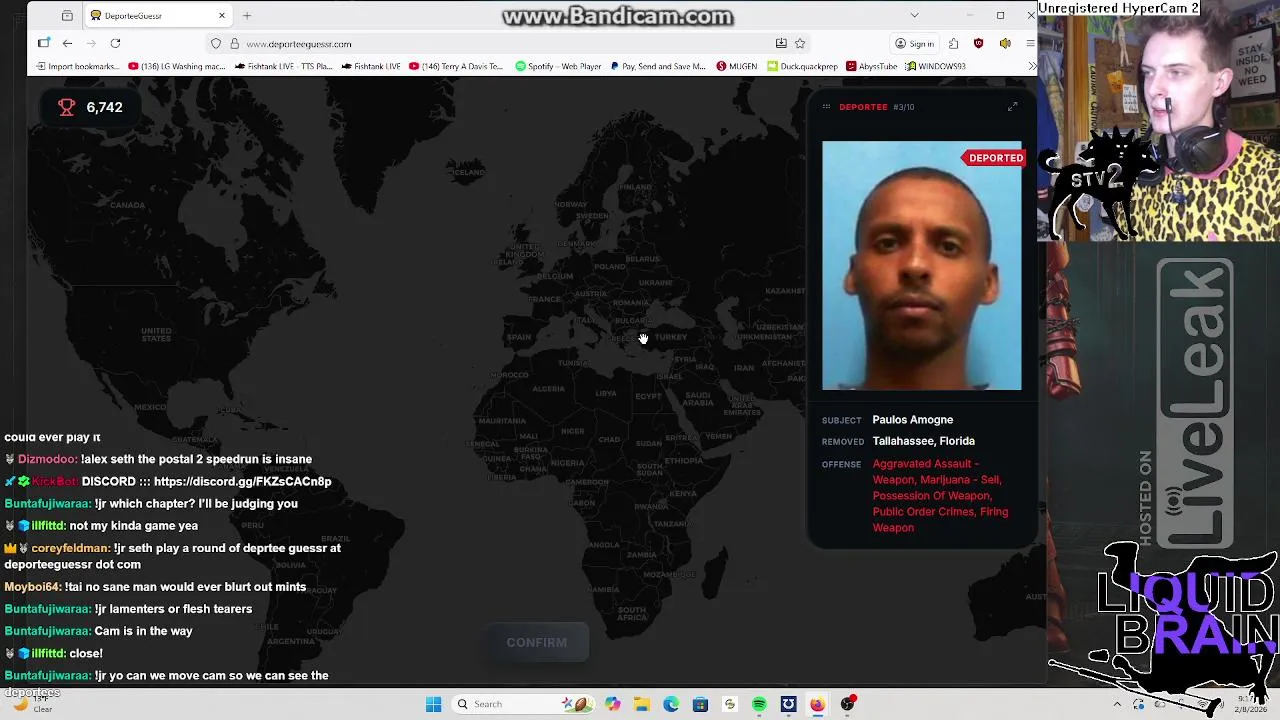Open the dark blue taskbar app icon
1280x720 pixels.
click(788, 704)
